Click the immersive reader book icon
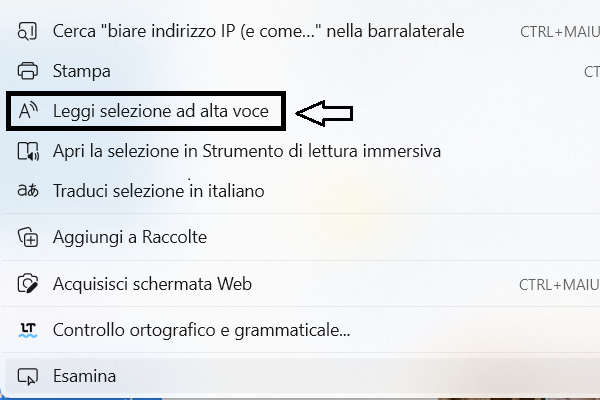This screenshot has height=400, width=600. point(29,151)
